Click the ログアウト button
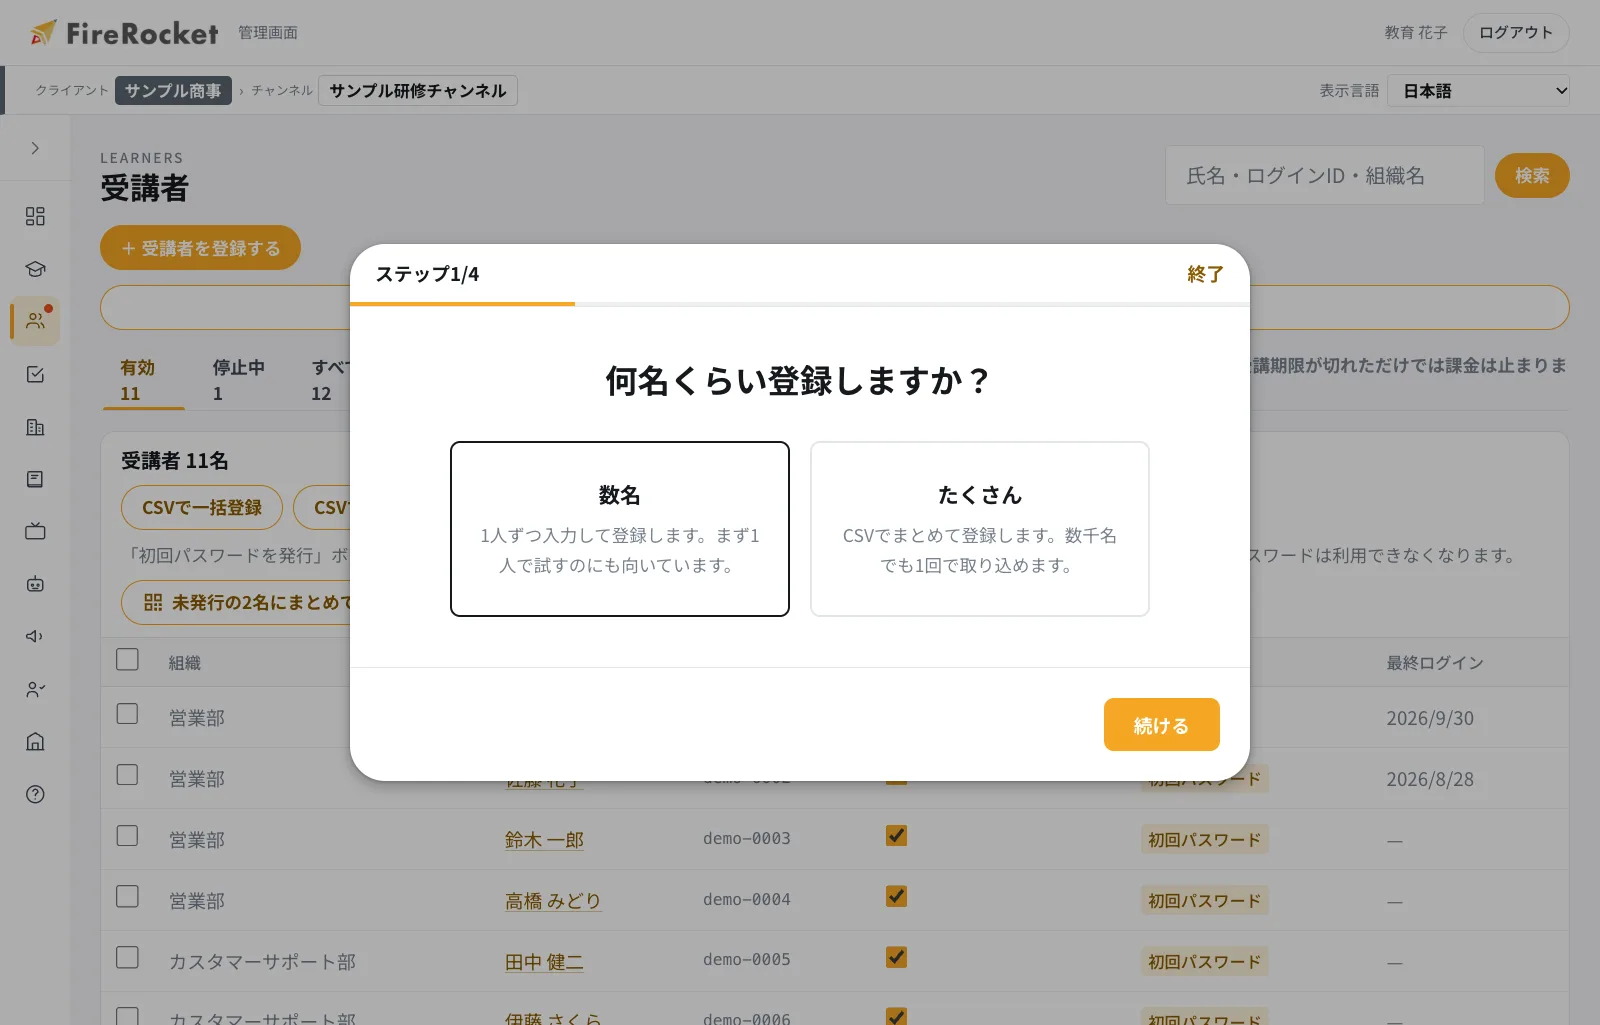 tap(1516, 33)
